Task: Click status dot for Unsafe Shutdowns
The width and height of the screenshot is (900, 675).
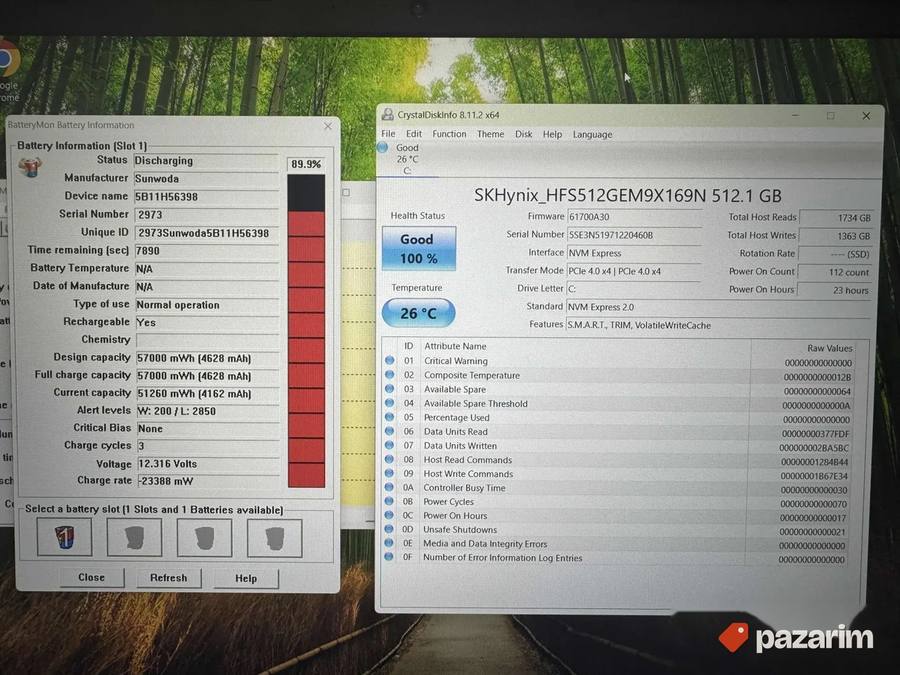Action: (390, 529)
